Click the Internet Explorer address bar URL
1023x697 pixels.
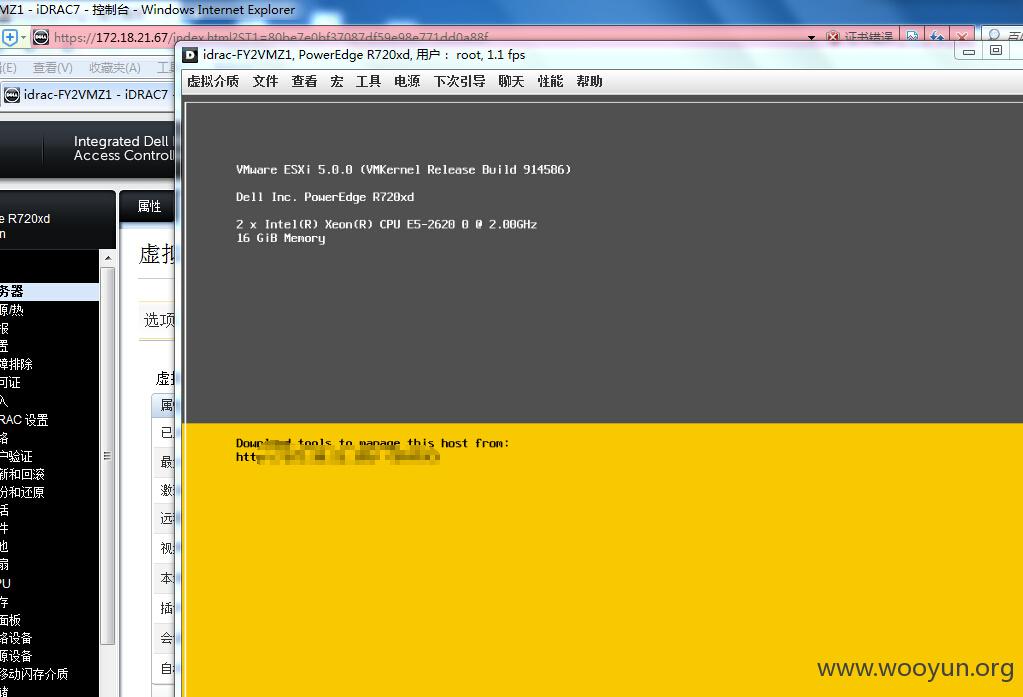271,37
